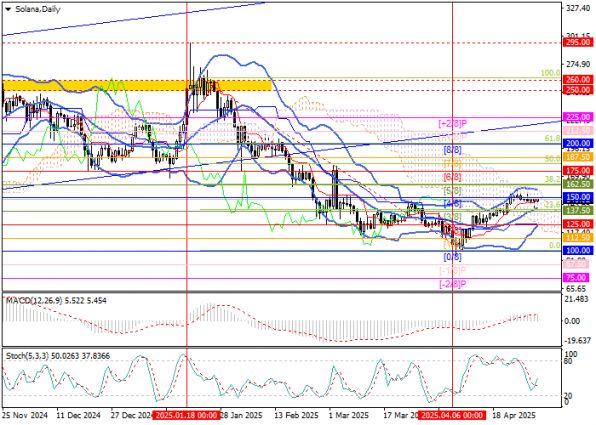Select the 187.50 orange price label
The width and height of the screenshot is (596, 425).
pos(578,157)
